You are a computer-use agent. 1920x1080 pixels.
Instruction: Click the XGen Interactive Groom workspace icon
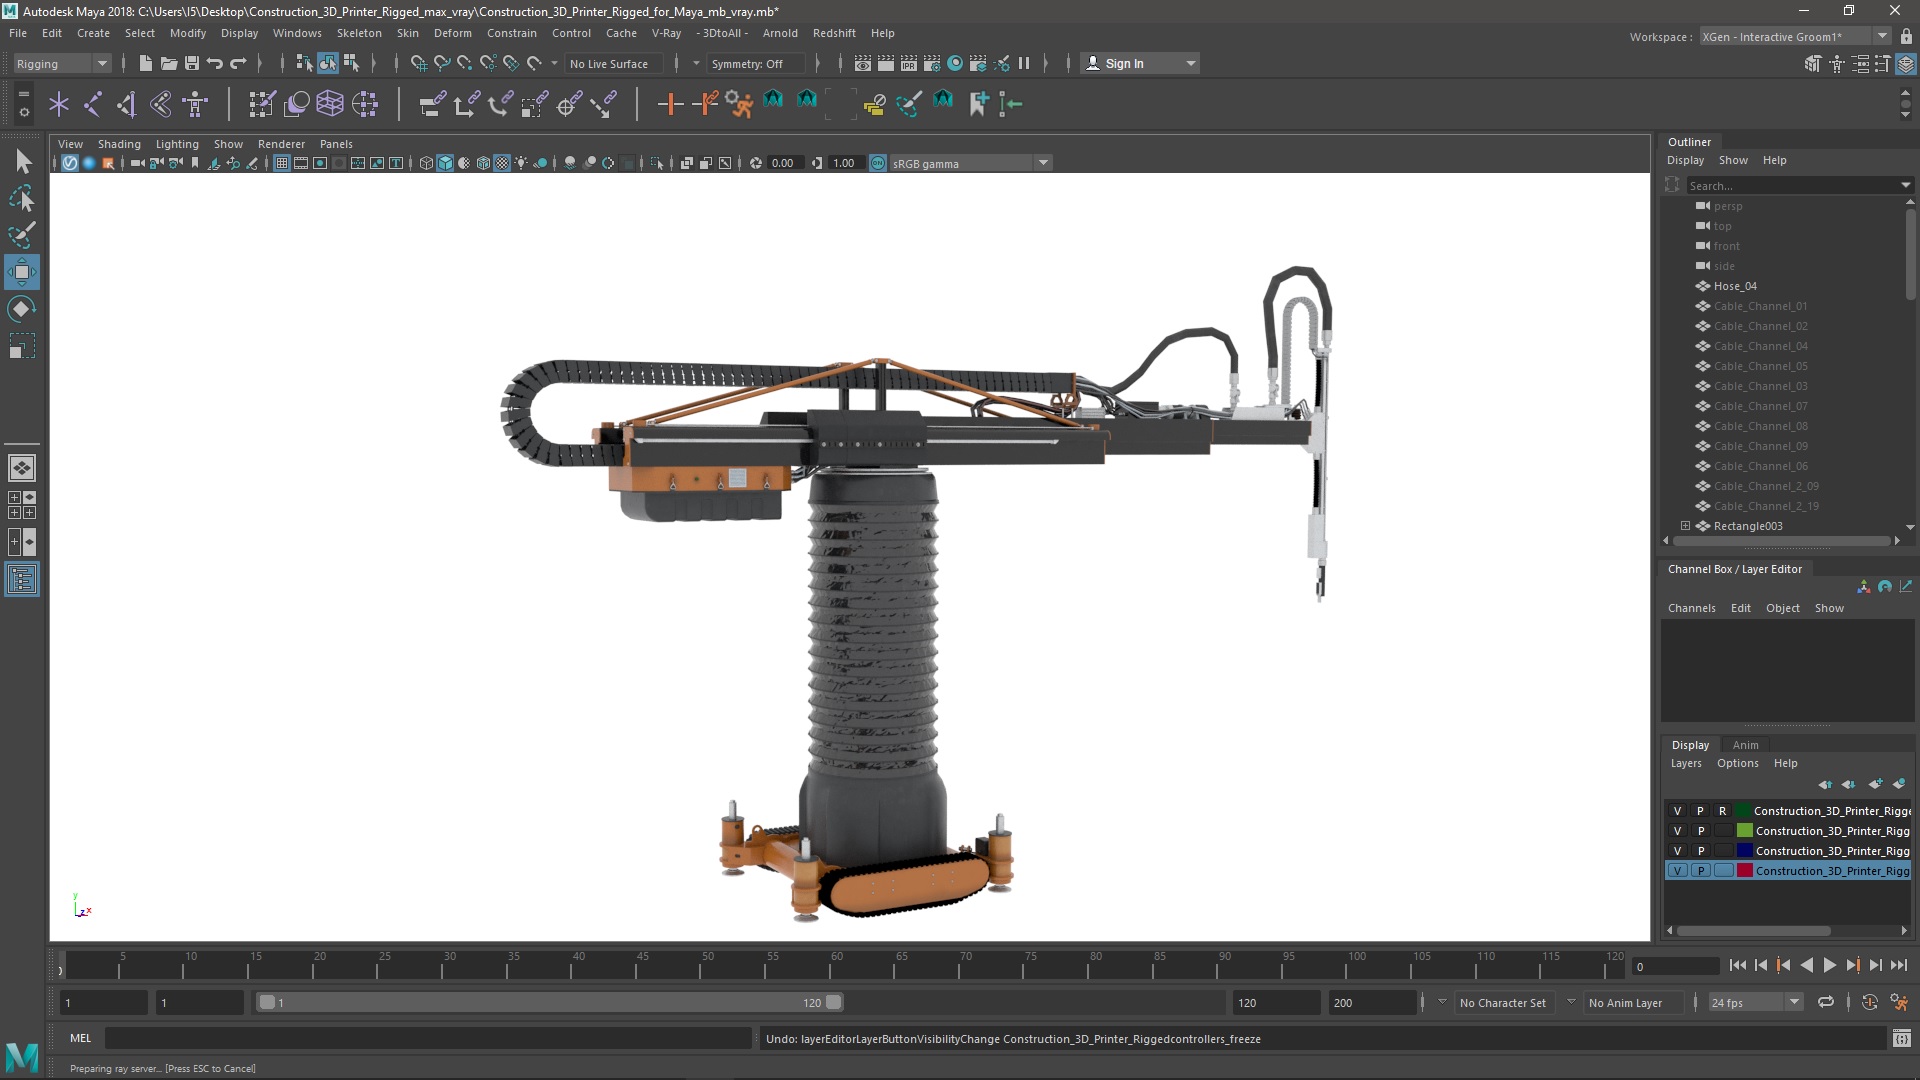click(x=1903, y=62)
